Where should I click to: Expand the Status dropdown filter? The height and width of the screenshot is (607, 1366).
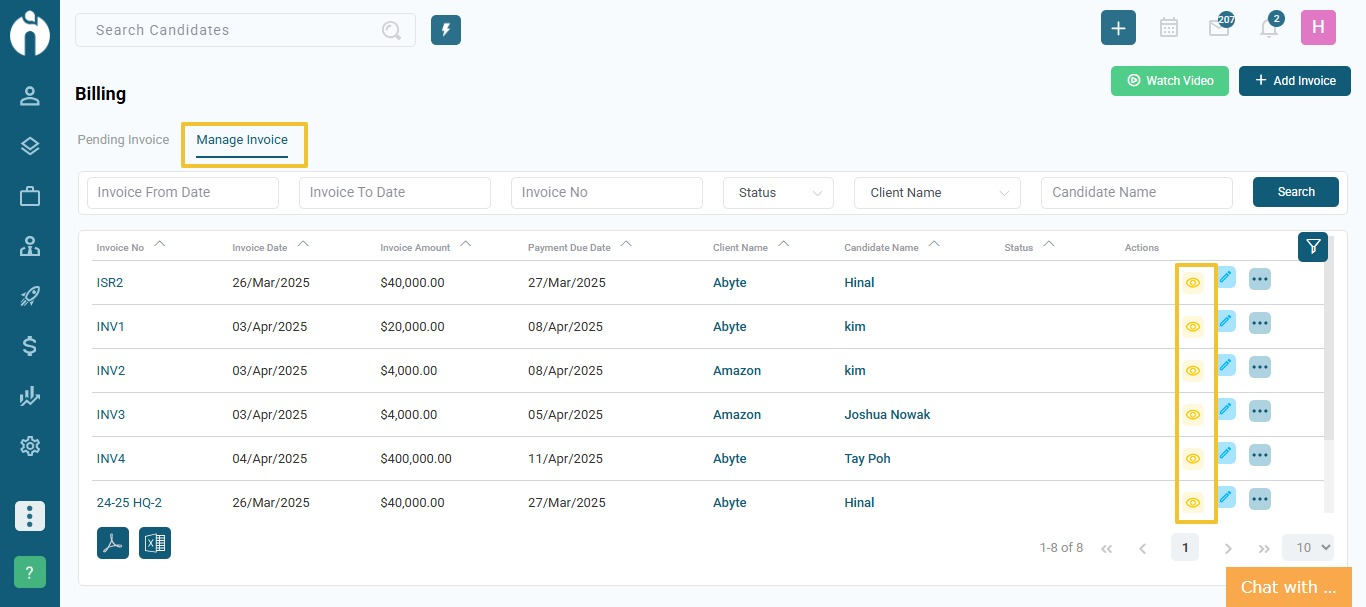[778, 193]
